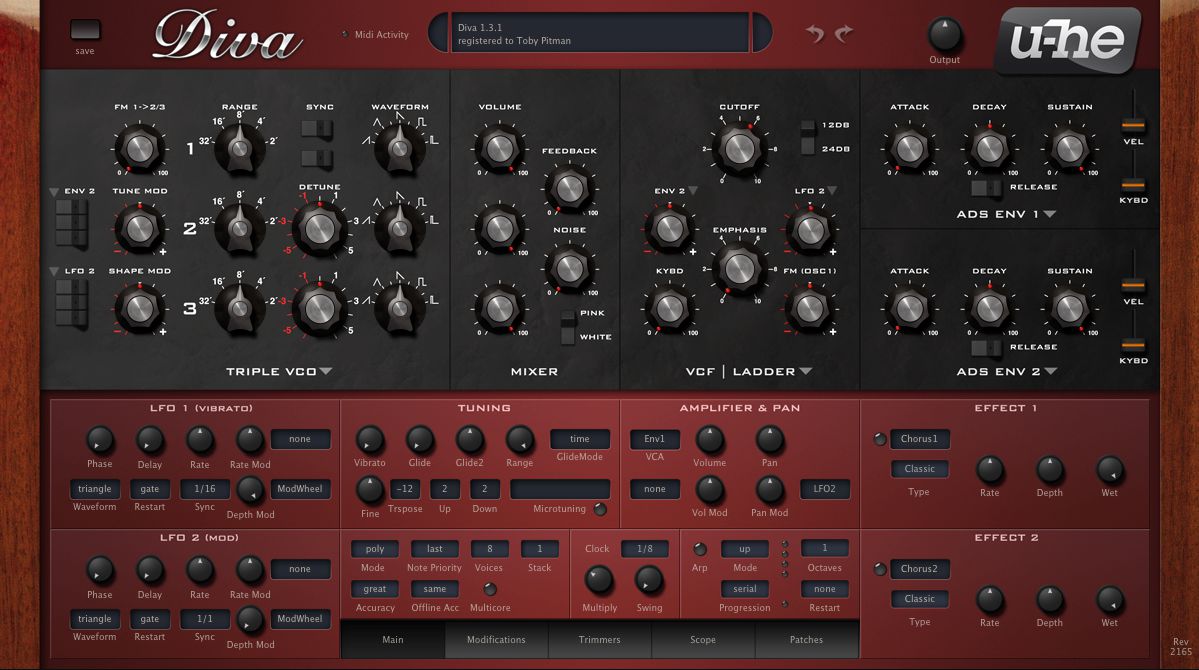The image size is (1199, 670).
Task: Open the GlideMode time selector
Action: 580,439
